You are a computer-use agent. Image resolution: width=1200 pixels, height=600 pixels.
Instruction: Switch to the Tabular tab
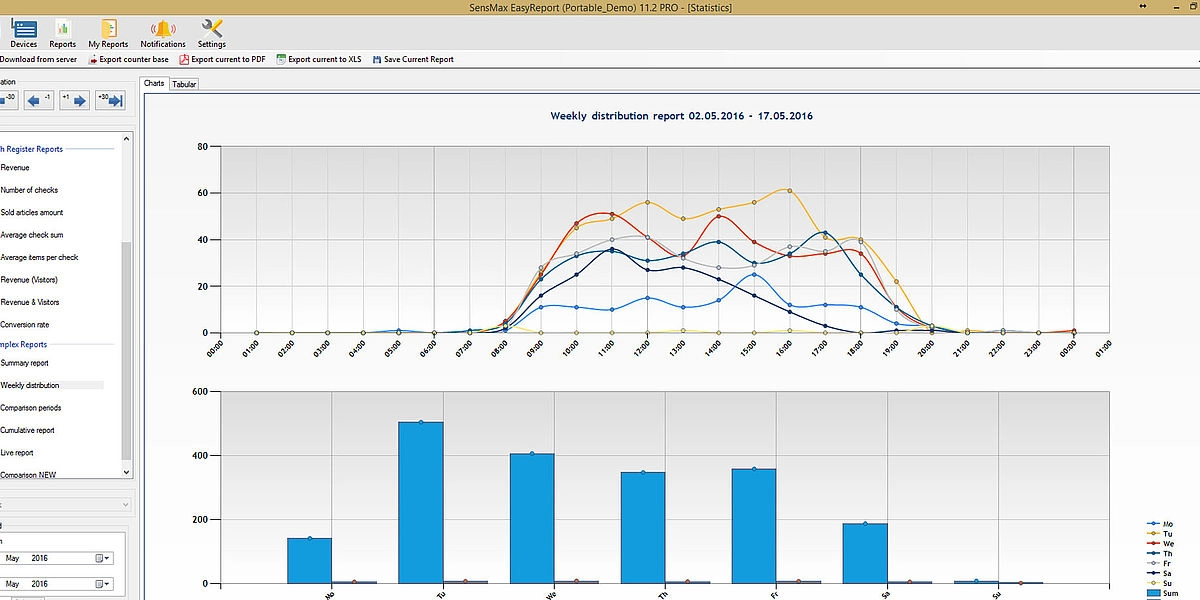(x=184, y=85)
